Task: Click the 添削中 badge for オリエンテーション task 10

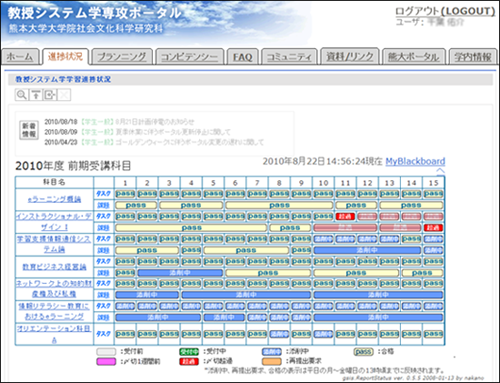Action: tap(323, 334)
